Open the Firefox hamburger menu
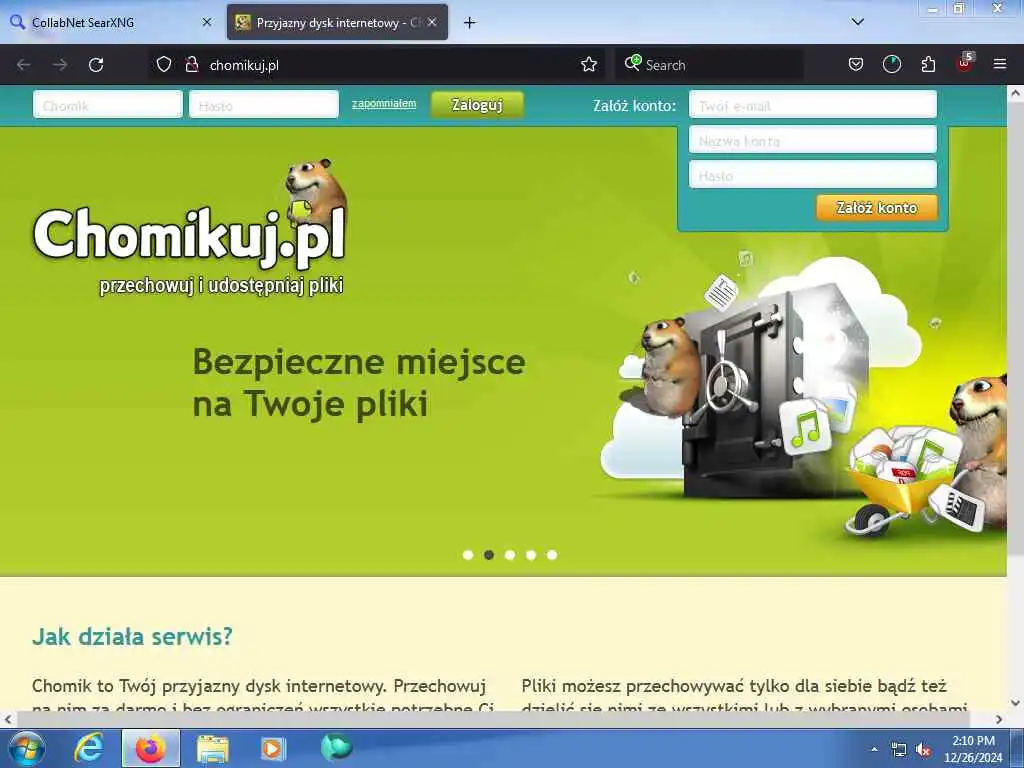 [999, 65]
